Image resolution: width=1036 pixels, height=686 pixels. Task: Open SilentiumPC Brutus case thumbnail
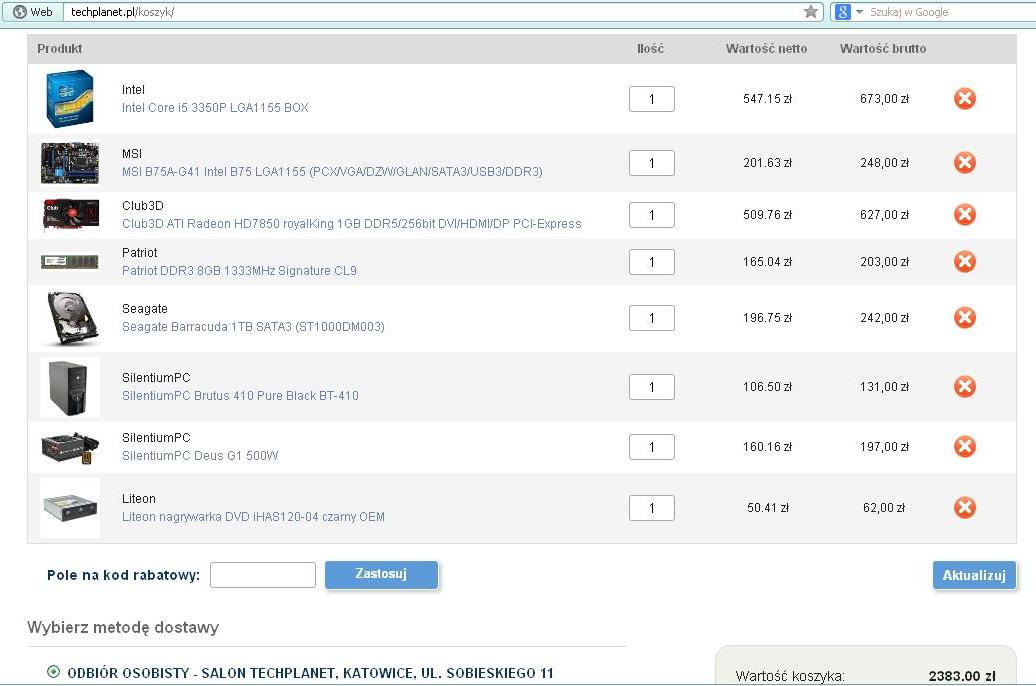point(70,387)
